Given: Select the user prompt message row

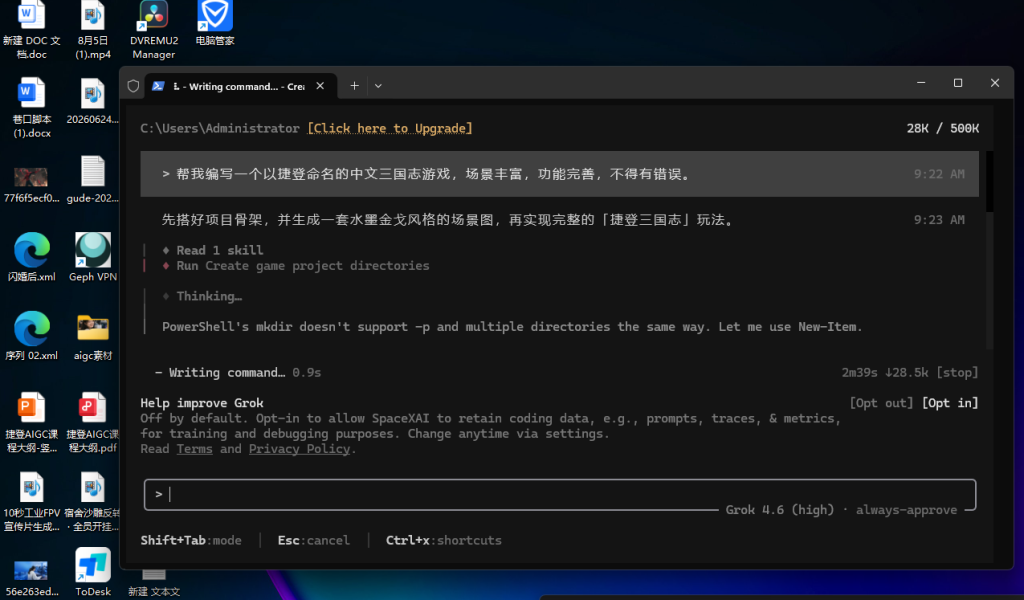Looking at the screenshot, I should tap(559, 174).
